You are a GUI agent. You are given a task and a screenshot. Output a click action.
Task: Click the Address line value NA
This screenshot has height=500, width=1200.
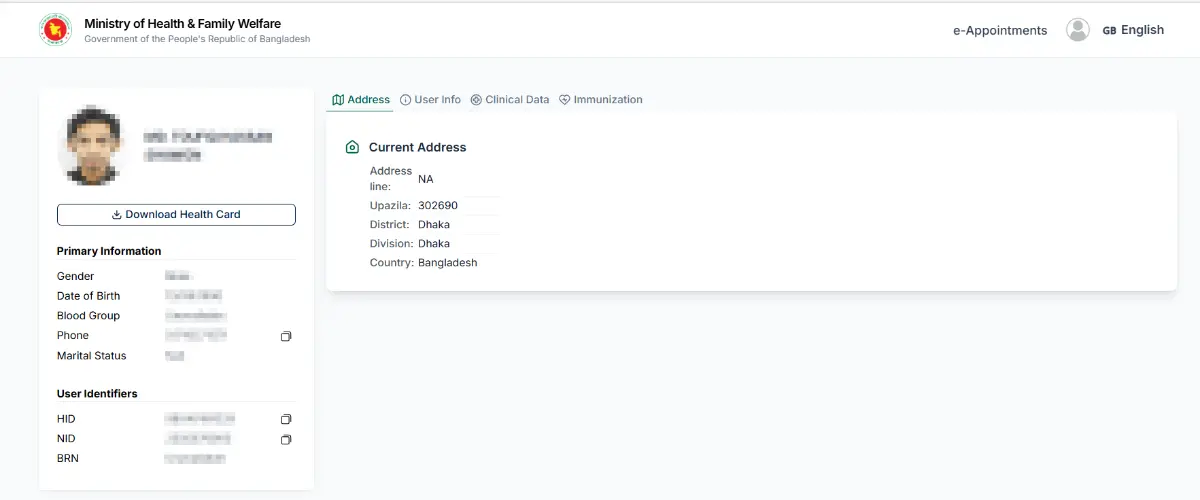pyautogui.click(x=426, y=179)
